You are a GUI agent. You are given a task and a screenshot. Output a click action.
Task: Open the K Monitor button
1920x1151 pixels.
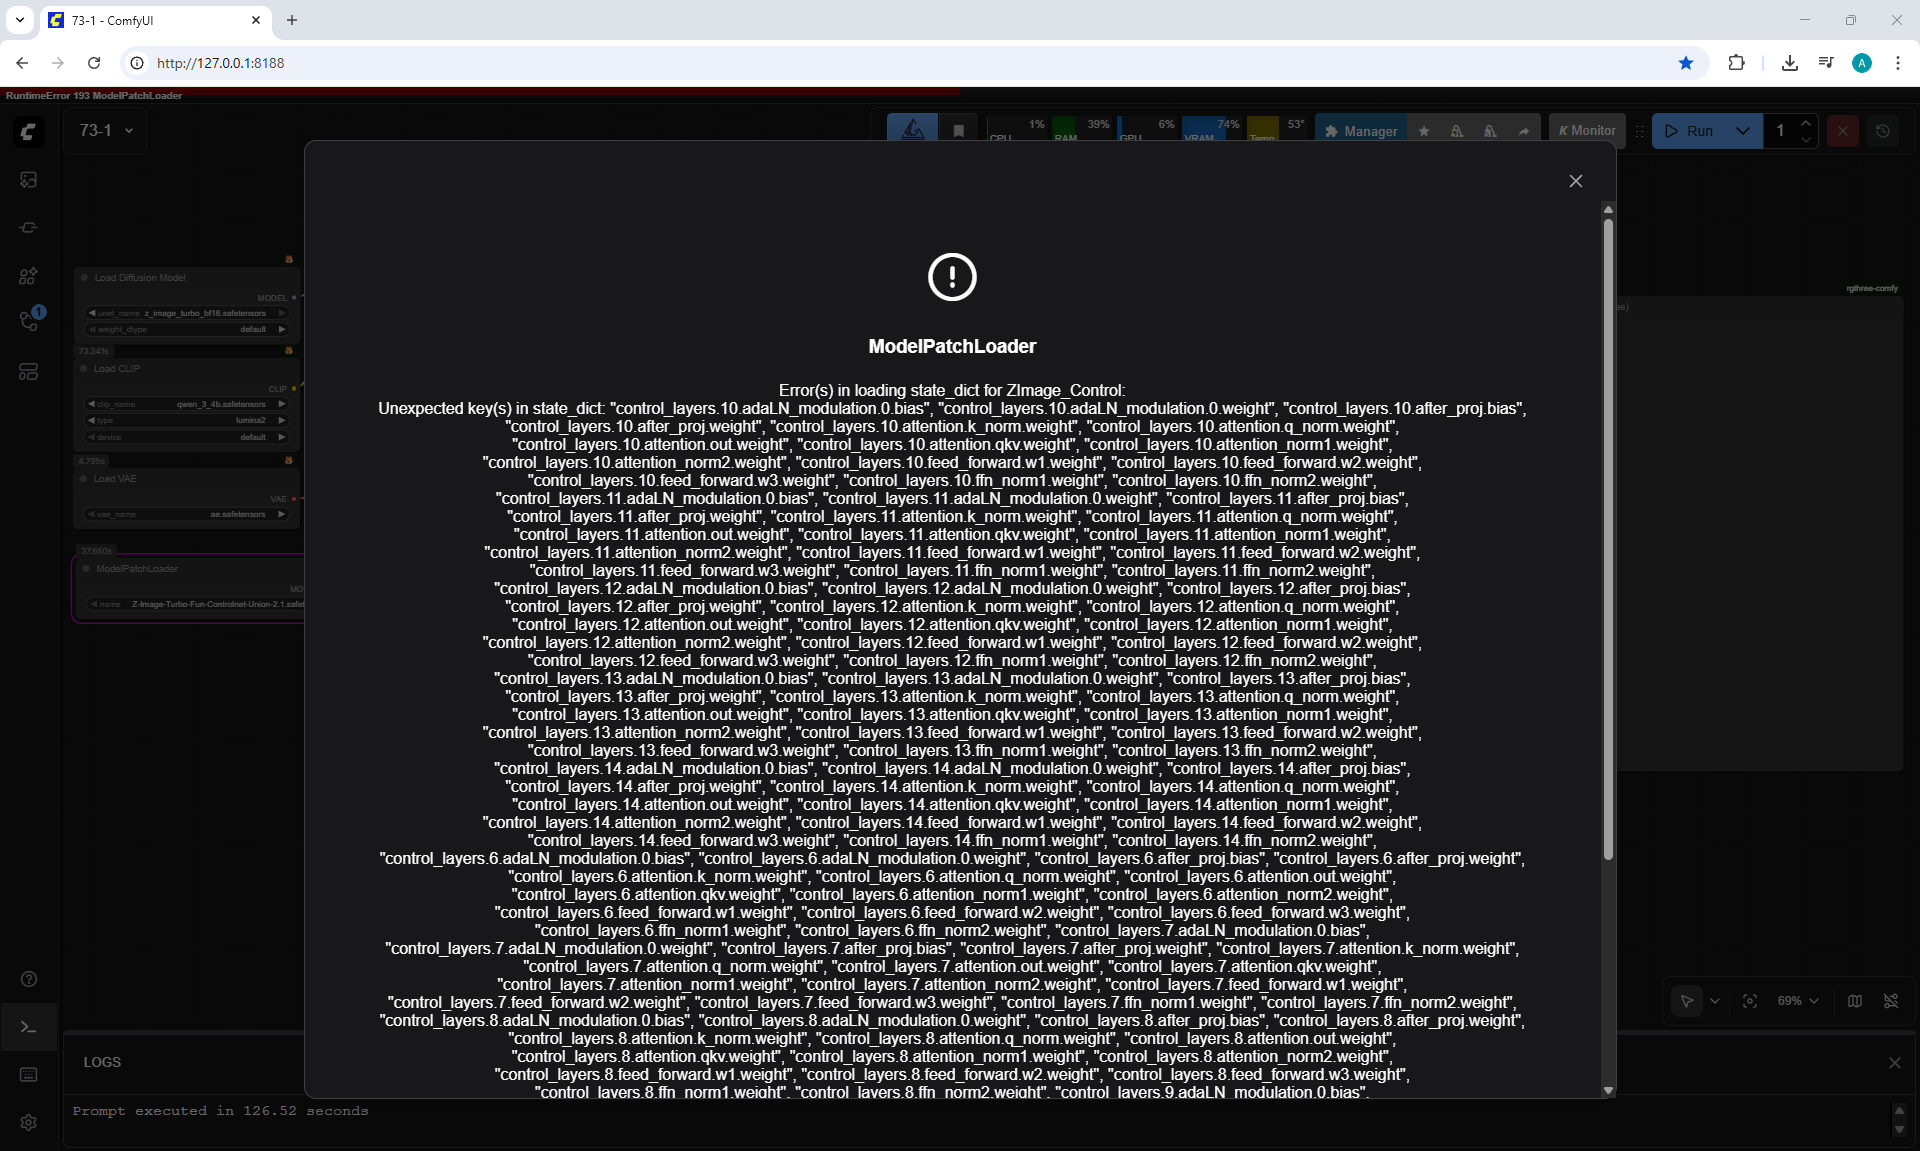pyautogui.click(x=1586, y=131)
